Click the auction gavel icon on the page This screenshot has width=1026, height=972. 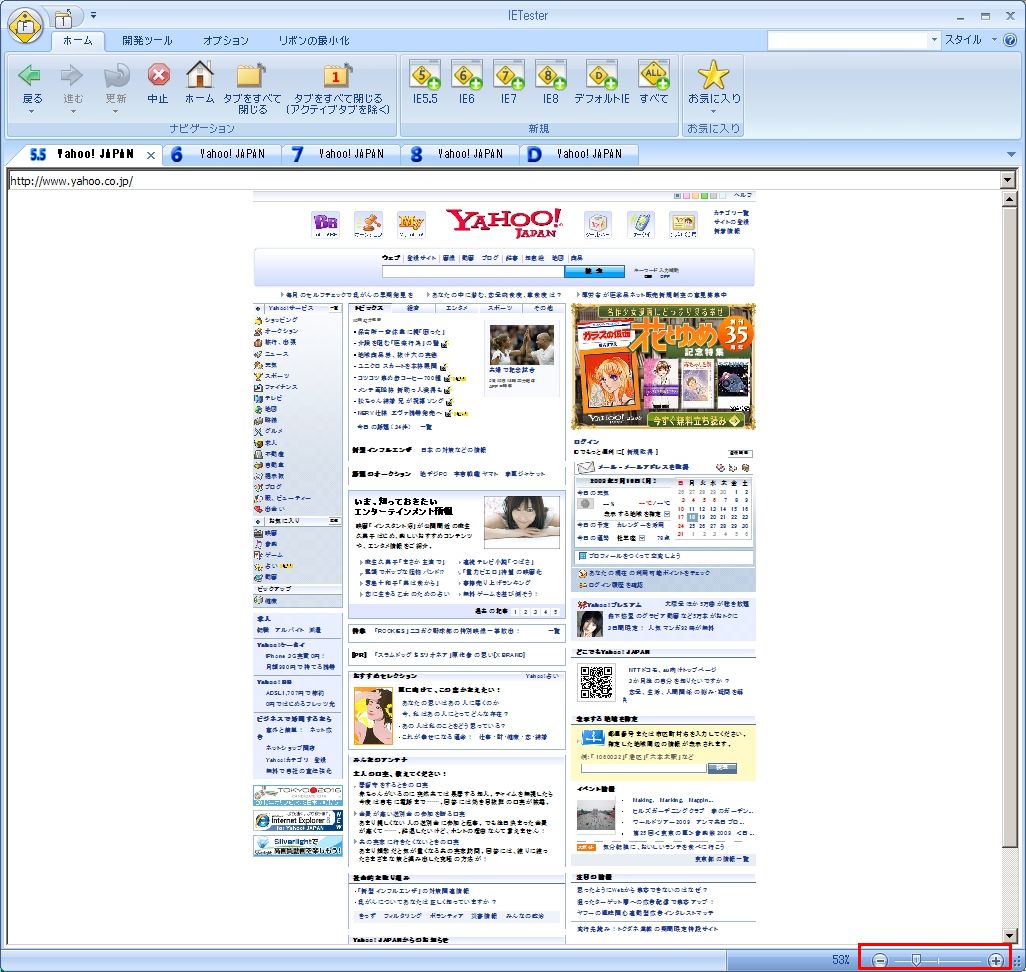(368, 225)
